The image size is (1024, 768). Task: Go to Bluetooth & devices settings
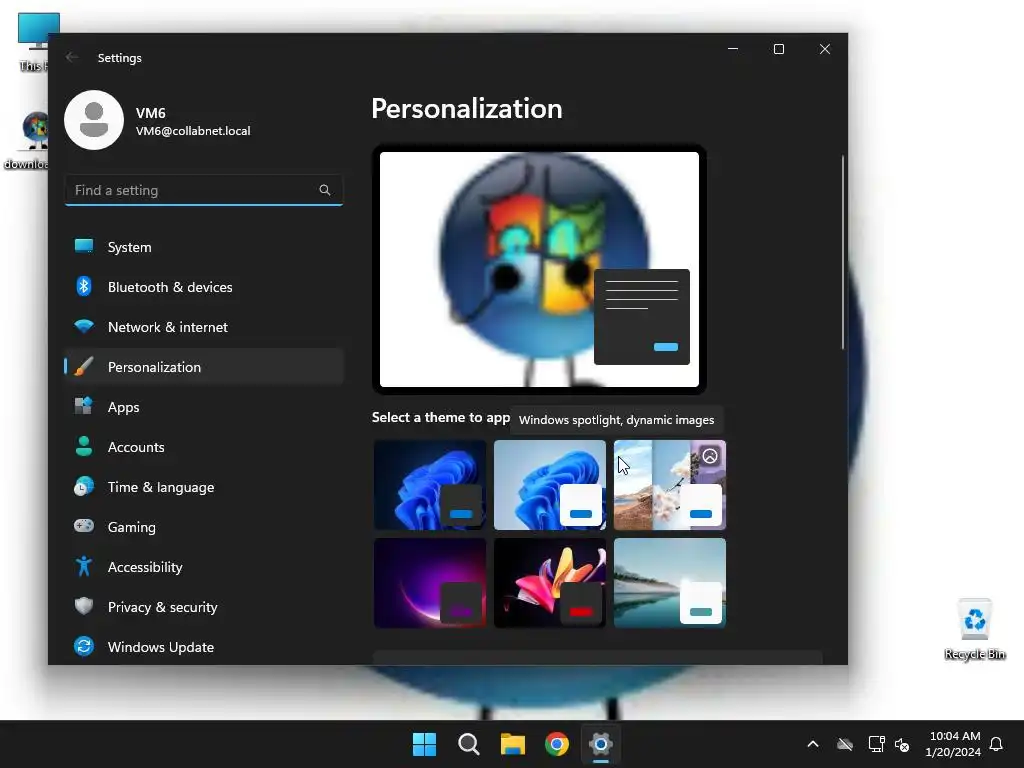click(x=204, y=287)
